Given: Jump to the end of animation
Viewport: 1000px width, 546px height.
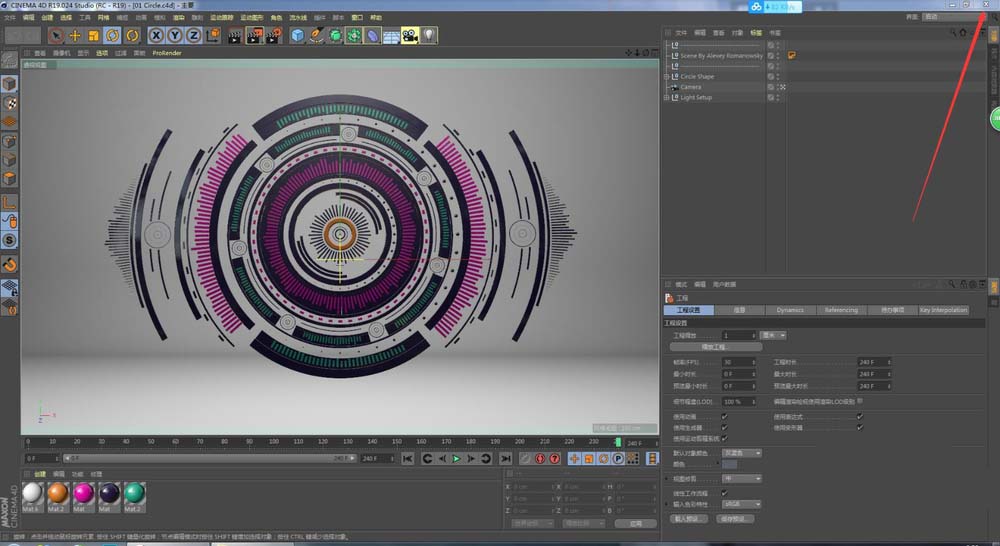Looking at the screenshot, I should 503,458.
